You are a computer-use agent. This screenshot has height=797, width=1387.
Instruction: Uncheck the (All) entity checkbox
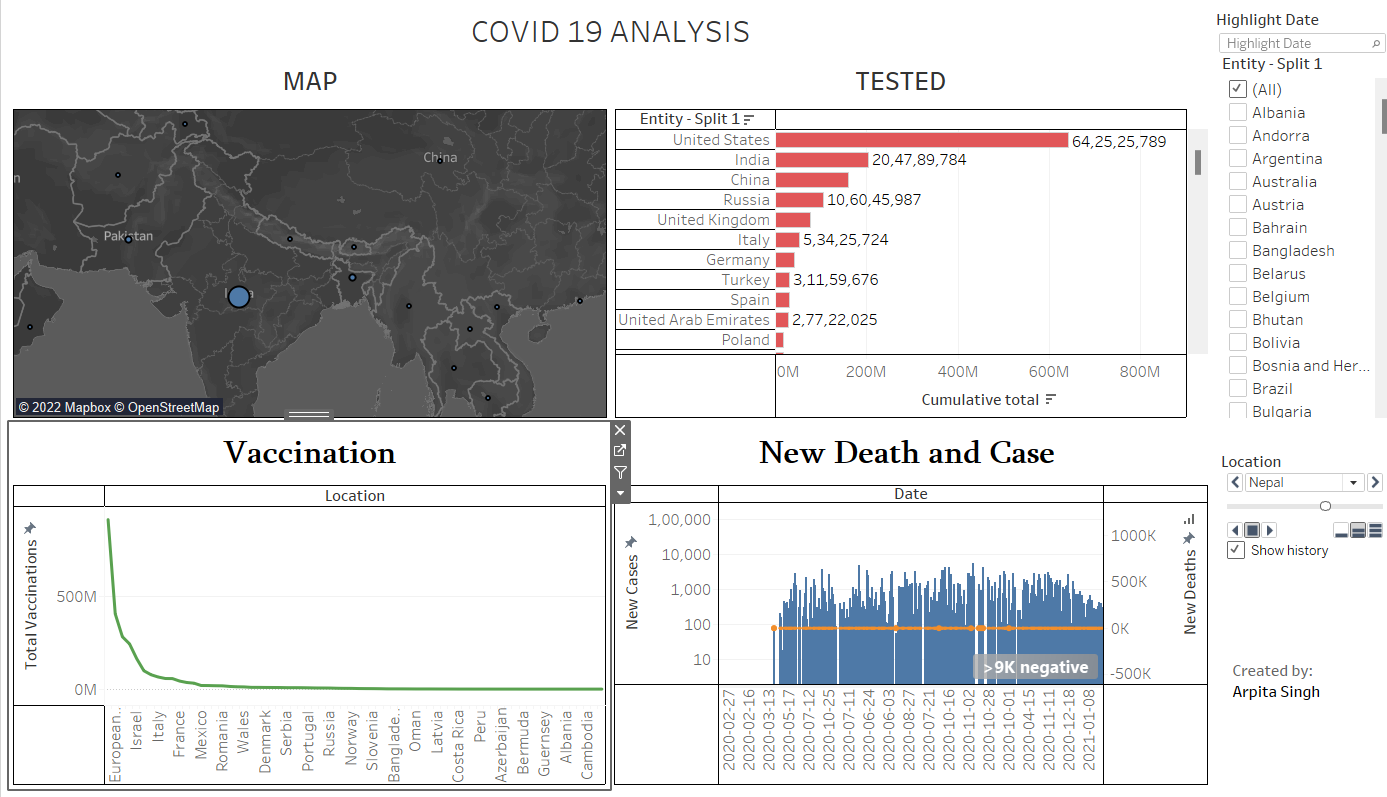[1237, 89]
